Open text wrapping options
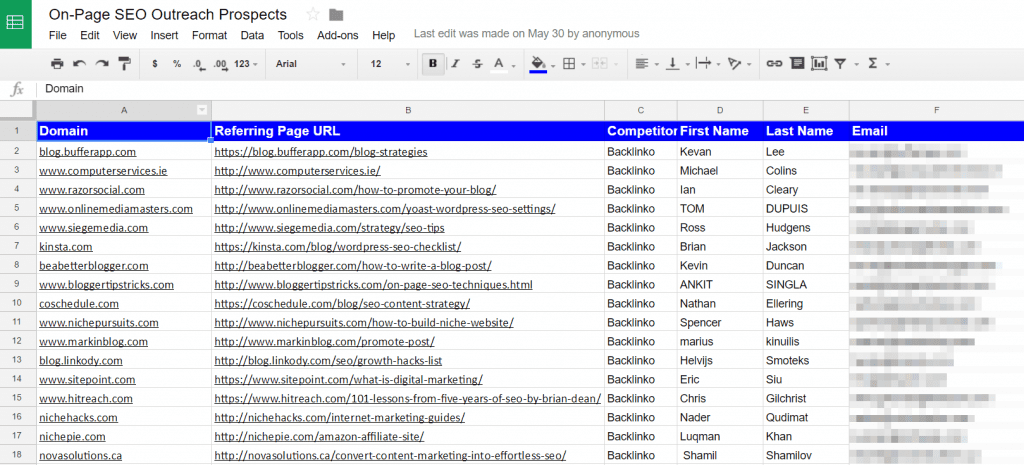The width and height of the screenshot is (1024, 465). pyautogui.click(x=704, y=63)
